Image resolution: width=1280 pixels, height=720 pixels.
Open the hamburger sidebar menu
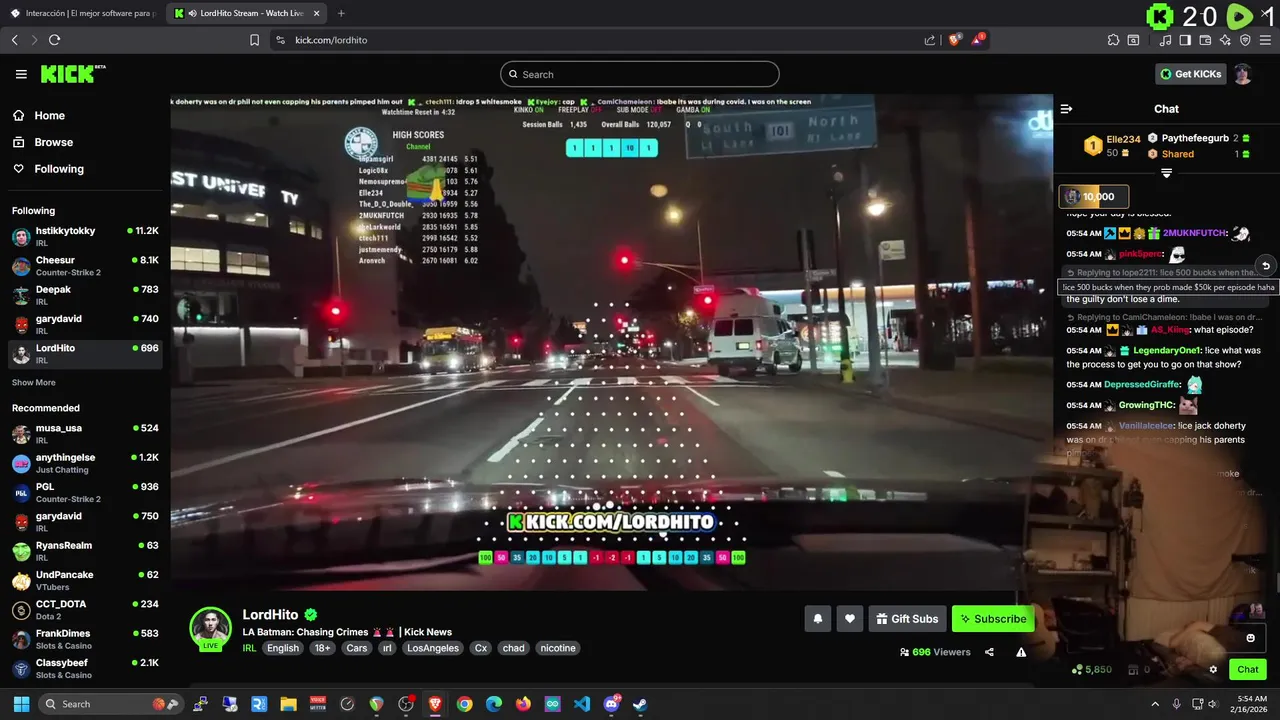(21, 74)
